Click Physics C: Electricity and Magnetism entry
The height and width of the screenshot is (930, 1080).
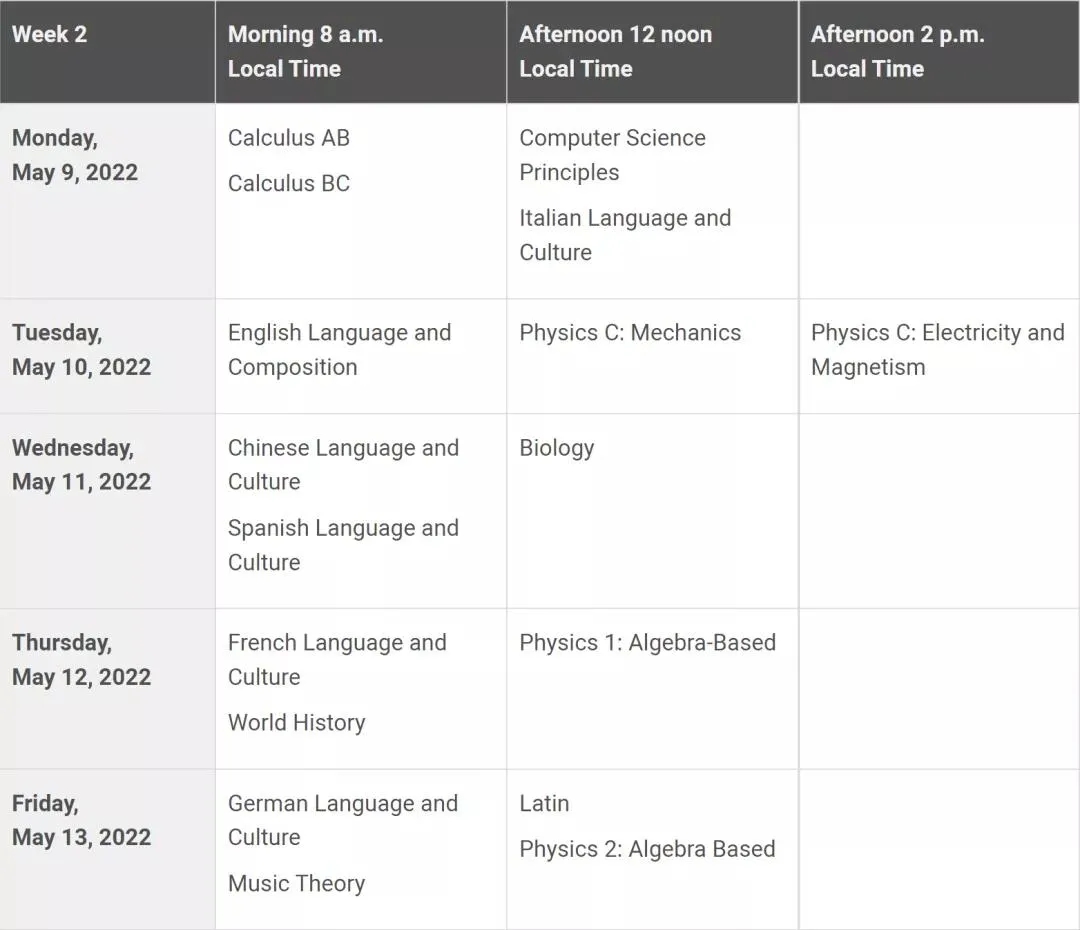[x=937, y=350]
